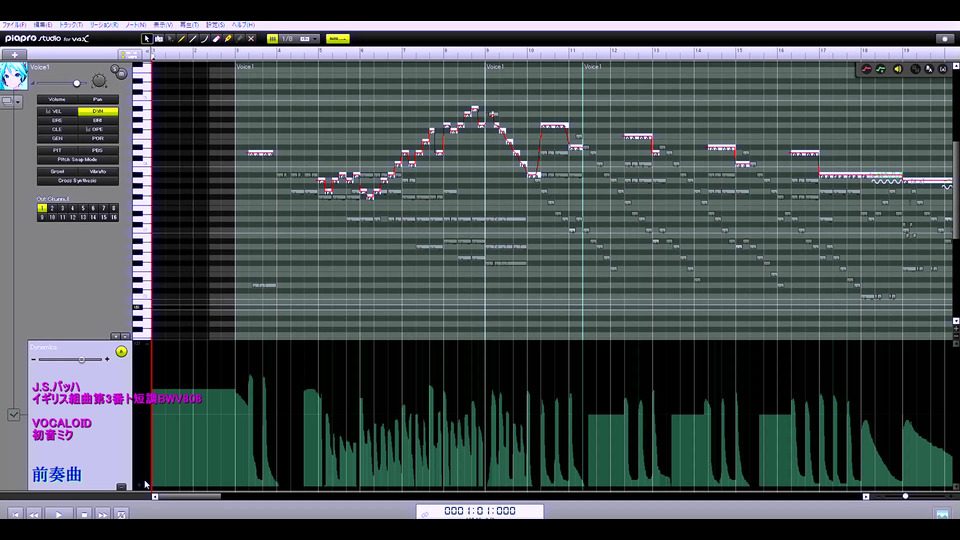Select the PIT parameter
This screenshot has height=540, width=960.
(x=57, y=150)
